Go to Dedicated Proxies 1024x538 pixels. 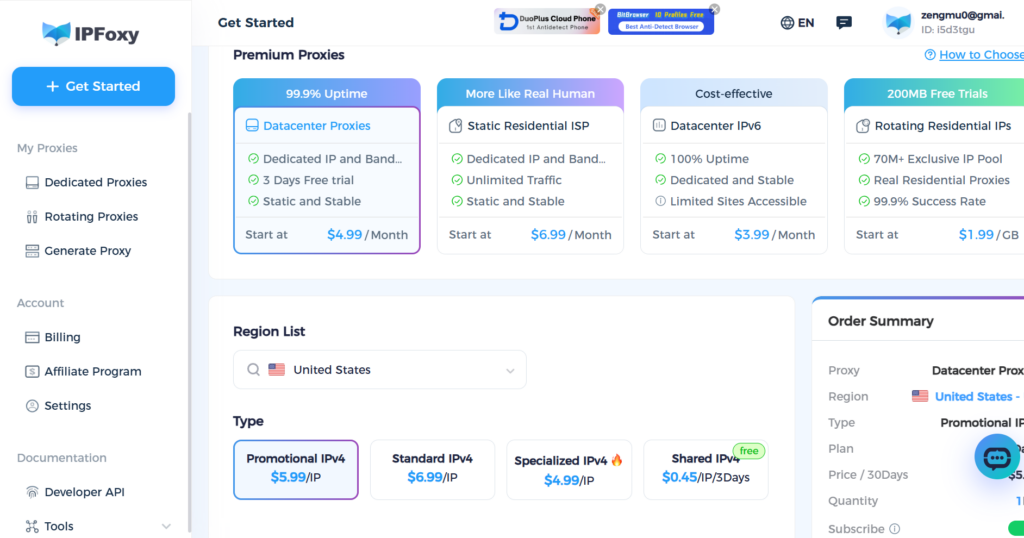(95, 182)
